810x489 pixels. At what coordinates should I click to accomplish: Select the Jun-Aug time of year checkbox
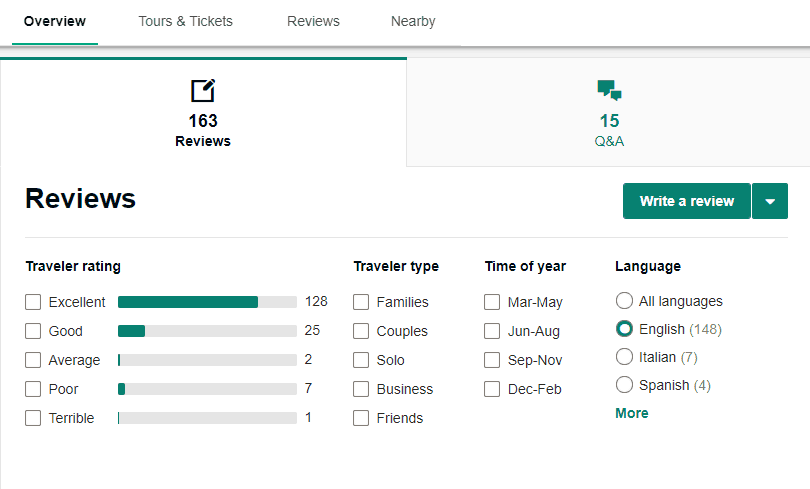(492, 331)
